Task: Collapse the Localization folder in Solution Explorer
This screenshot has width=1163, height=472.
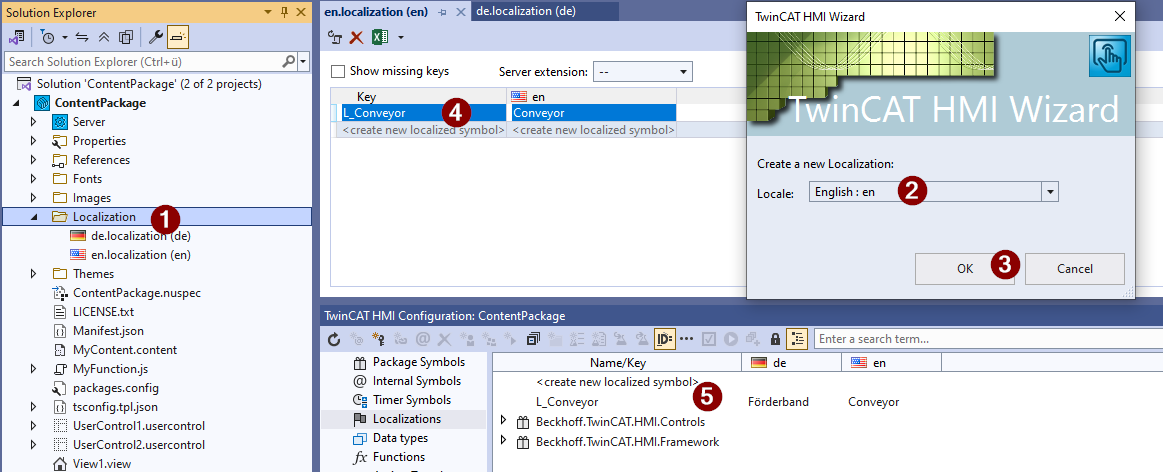Action: pyautogui.click(x=36, y=217)
